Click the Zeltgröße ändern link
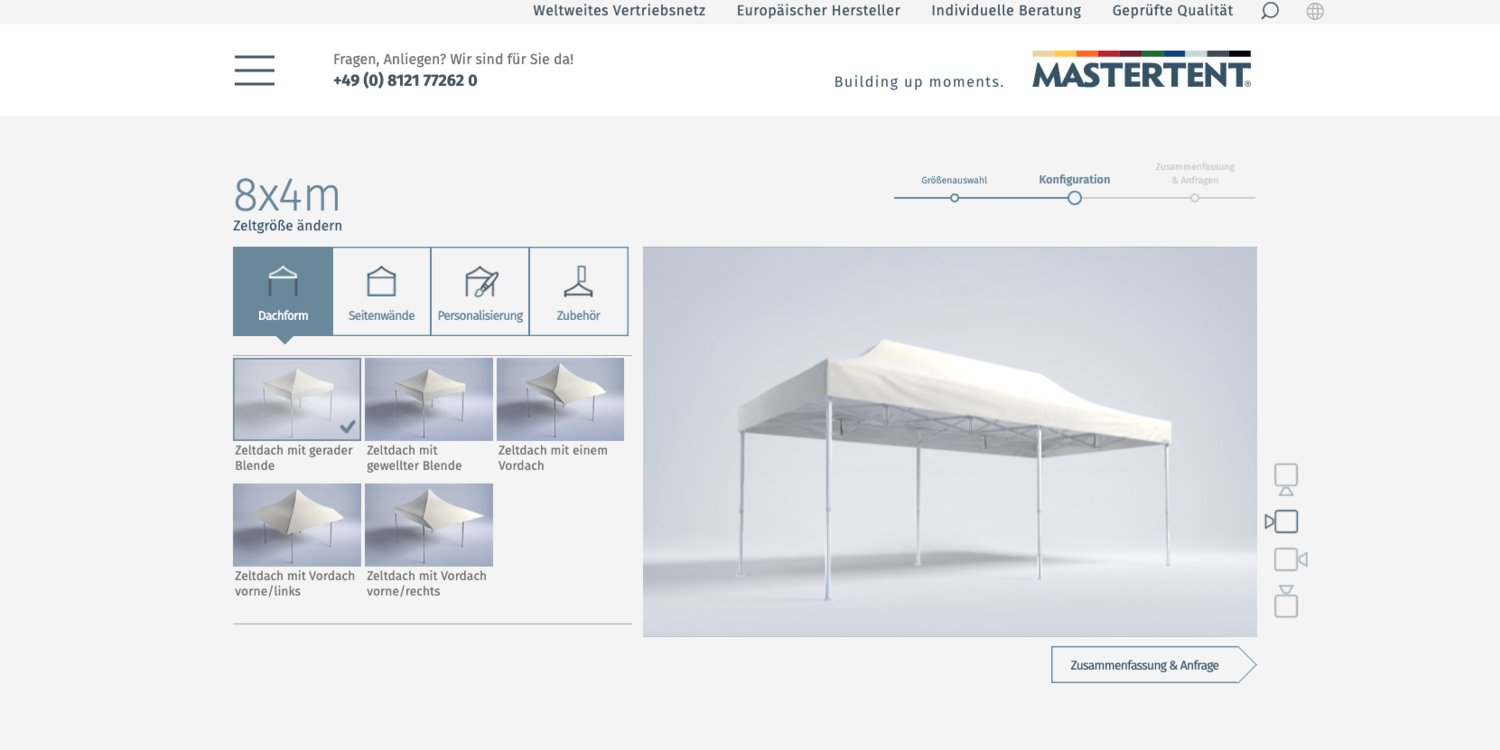 [288, 226]
